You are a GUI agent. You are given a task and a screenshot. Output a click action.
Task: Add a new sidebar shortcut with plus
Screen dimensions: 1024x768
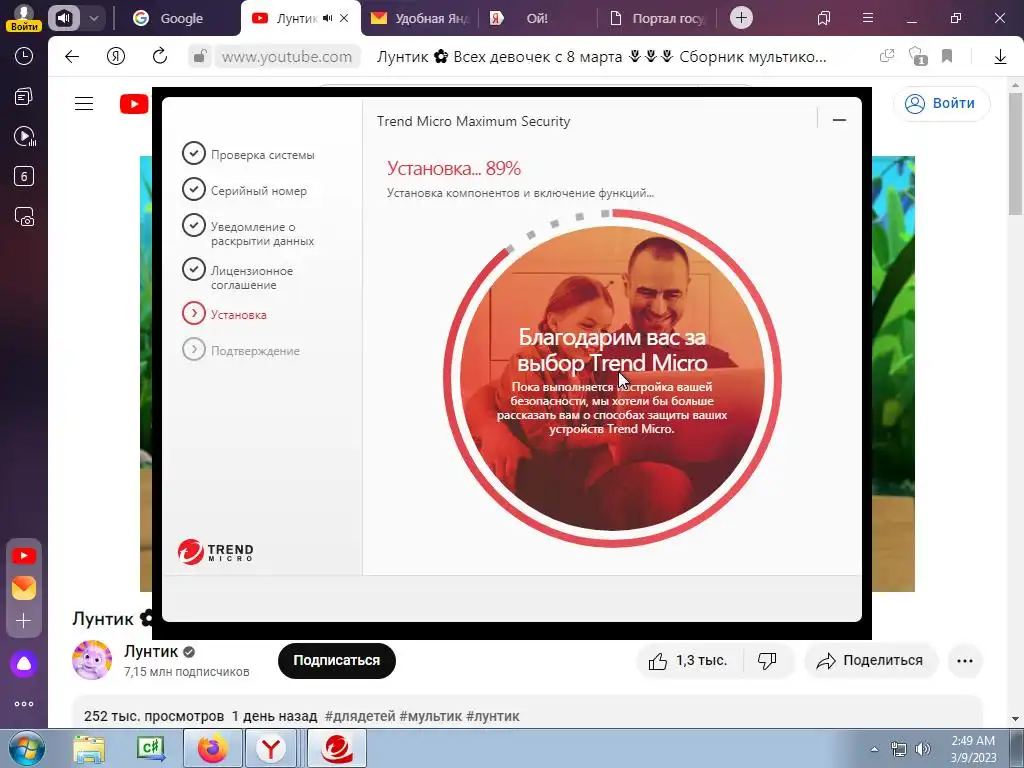pos(24,620)
